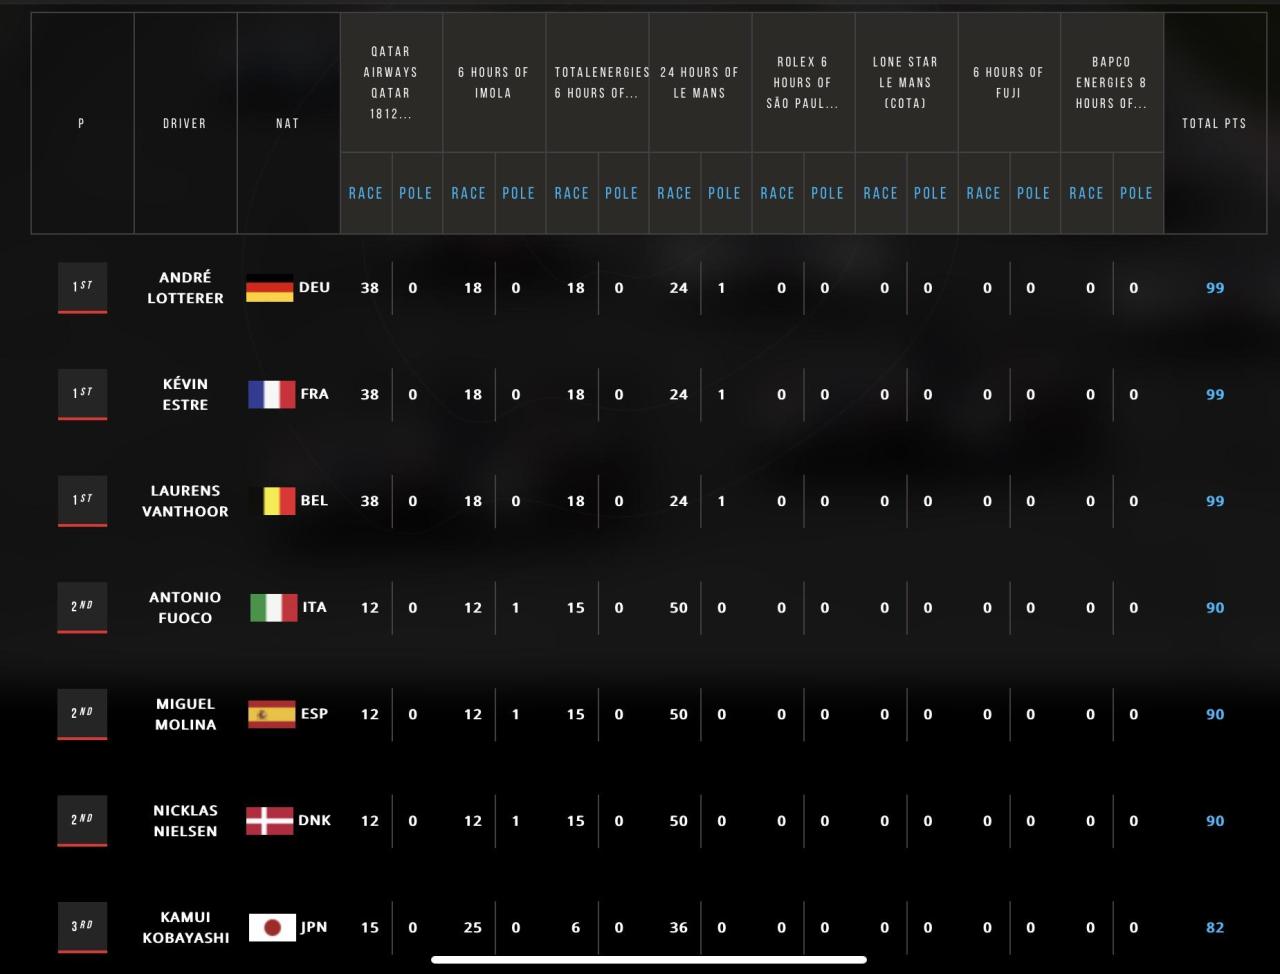1280x974 pixels.
Task: Click the 6 Hours of Imola header
Action: click(493, 83)
